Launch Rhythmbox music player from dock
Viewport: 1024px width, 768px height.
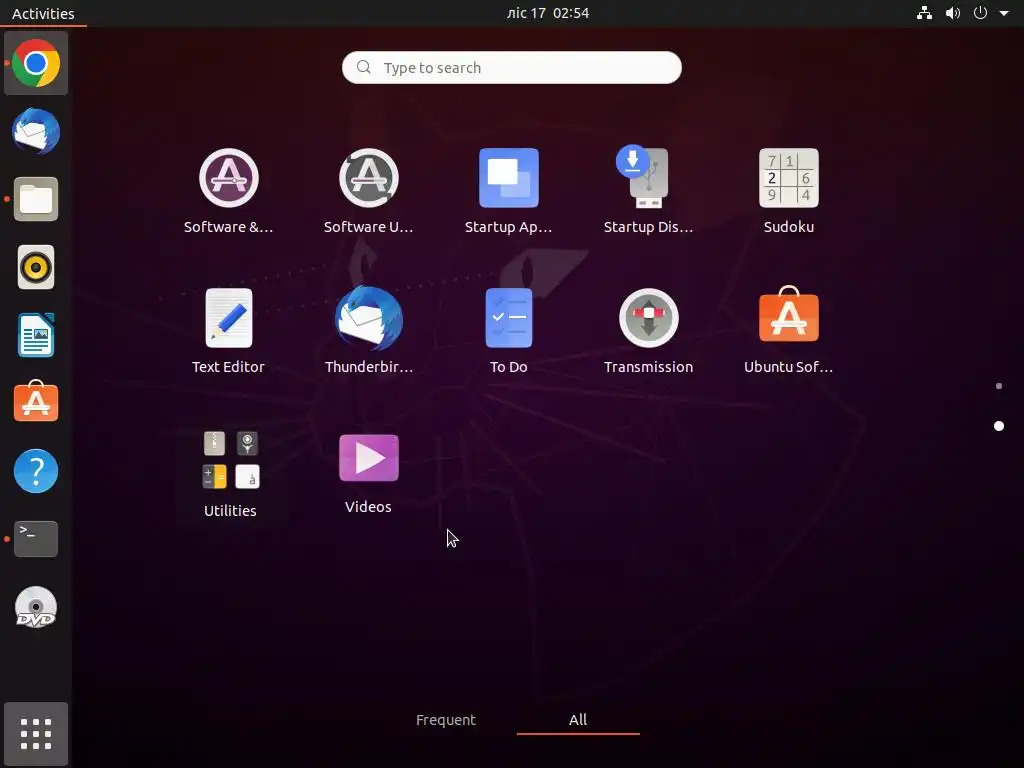coord(36,267)
